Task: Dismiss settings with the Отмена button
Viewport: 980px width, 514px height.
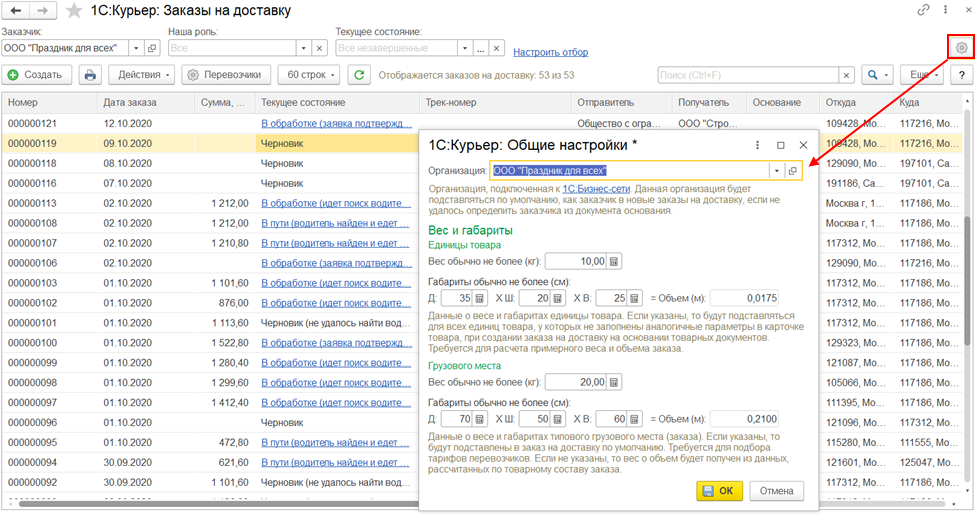Action: [x=776, y=491]
